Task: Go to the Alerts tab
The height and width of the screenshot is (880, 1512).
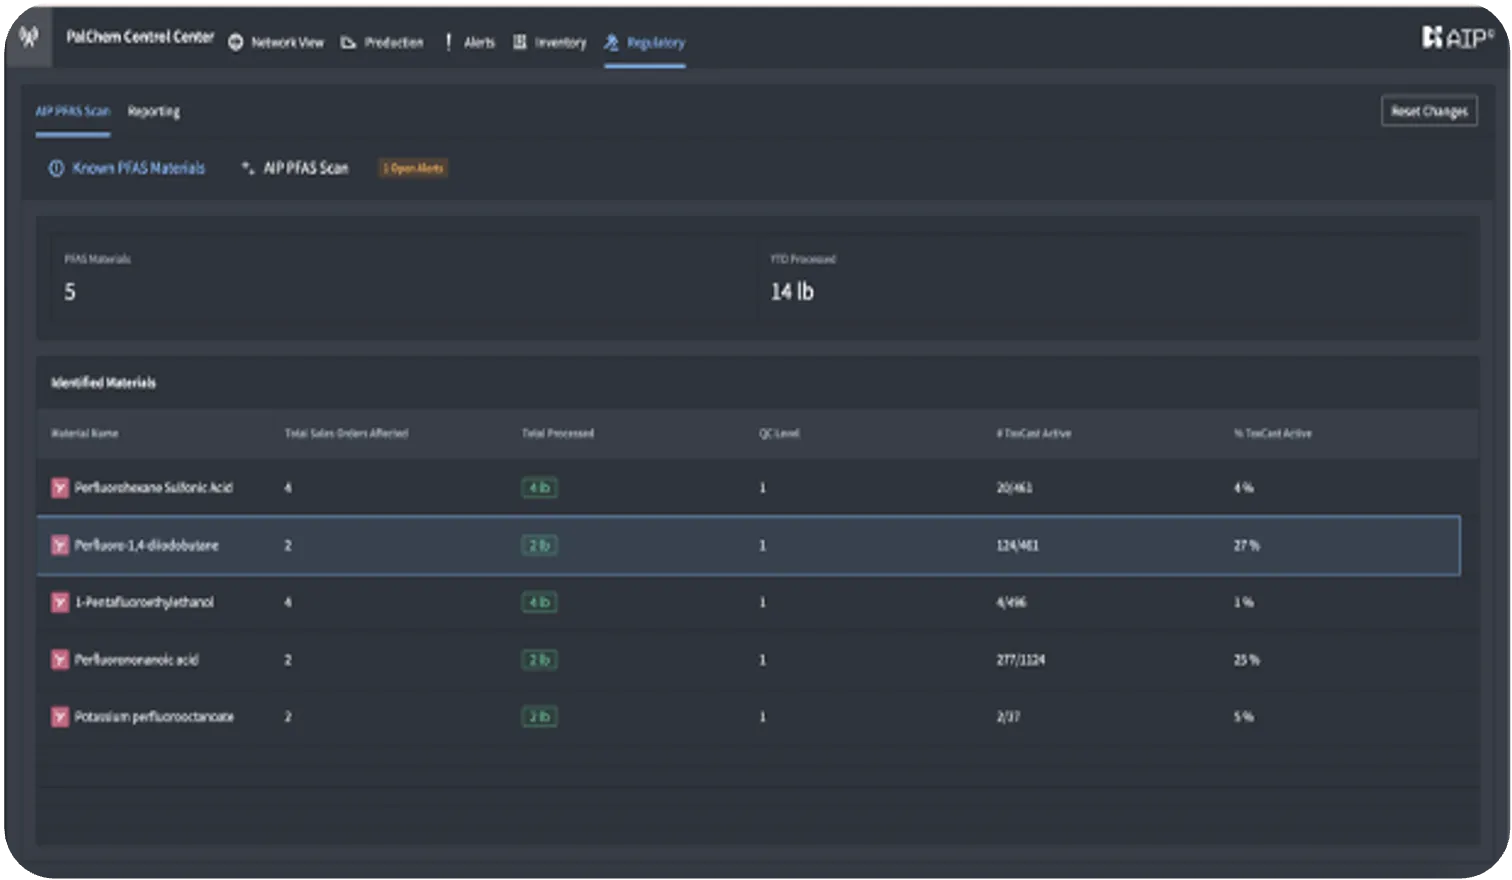Action: [470, 43]
